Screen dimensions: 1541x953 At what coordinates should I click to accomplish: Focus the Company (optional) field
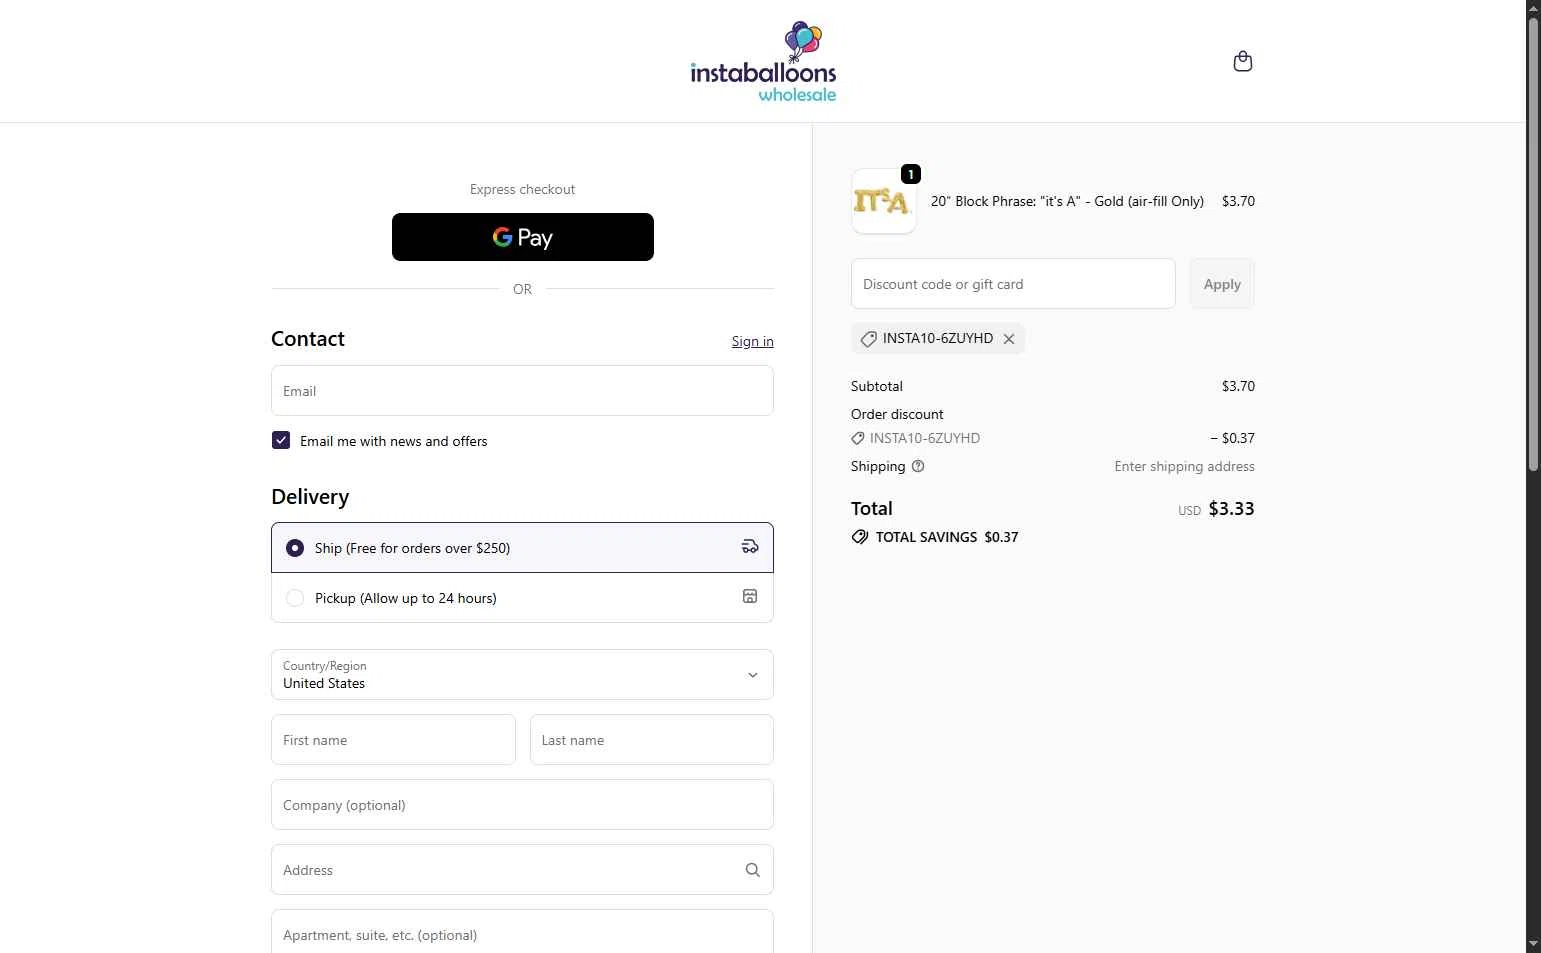click(x=522, y=805)
